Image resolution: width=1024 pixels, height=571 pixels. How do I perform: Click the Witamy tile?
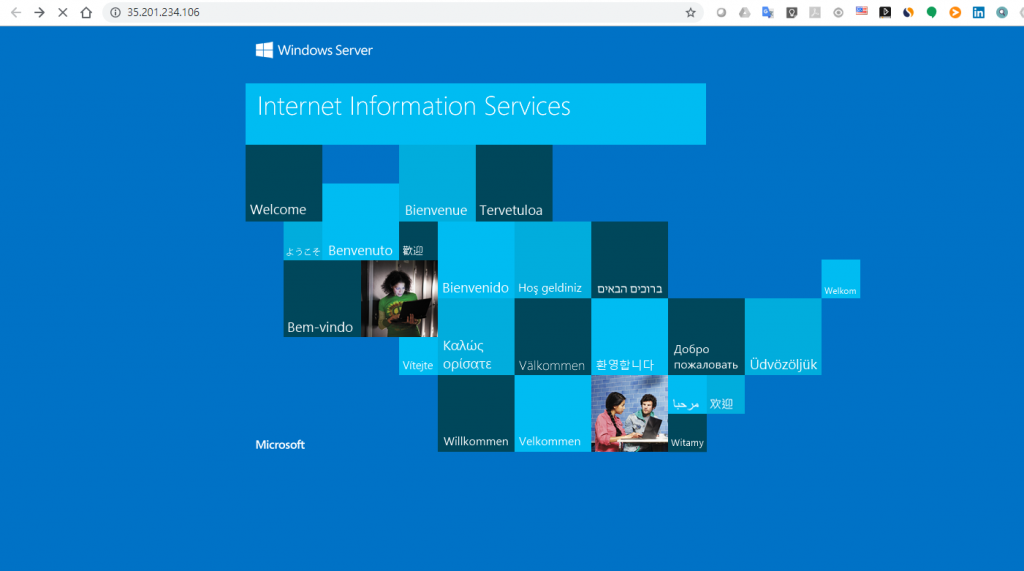click(x=687, y=432)
